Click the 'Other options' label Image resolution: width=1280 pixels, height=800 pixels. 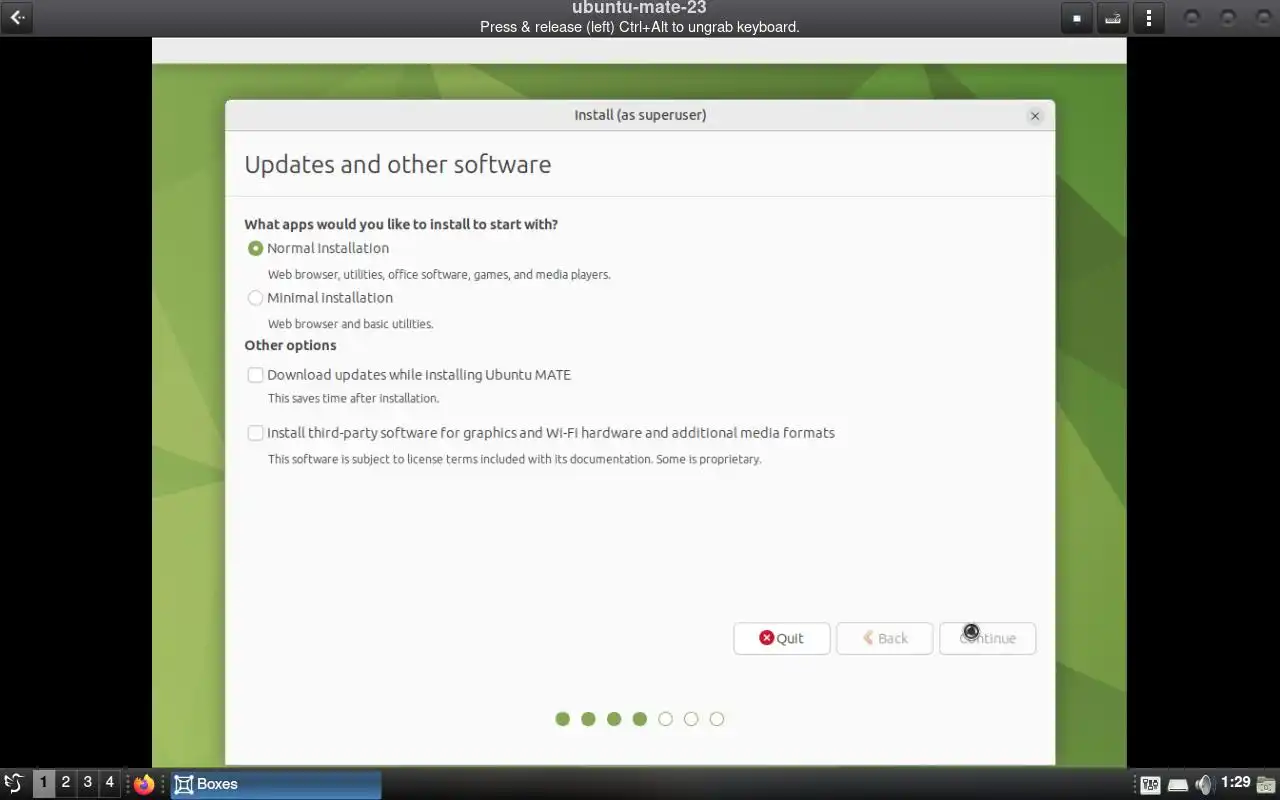[x=290, y=345]
